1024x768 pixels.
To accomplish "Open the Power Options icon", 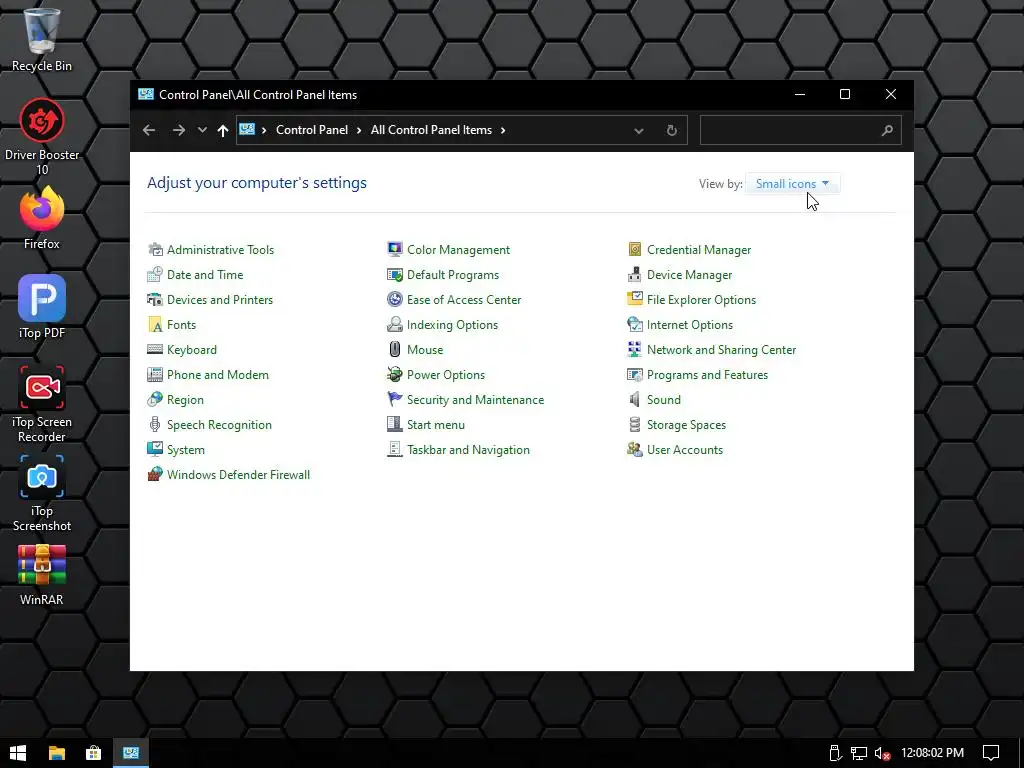I will [394, 375].
